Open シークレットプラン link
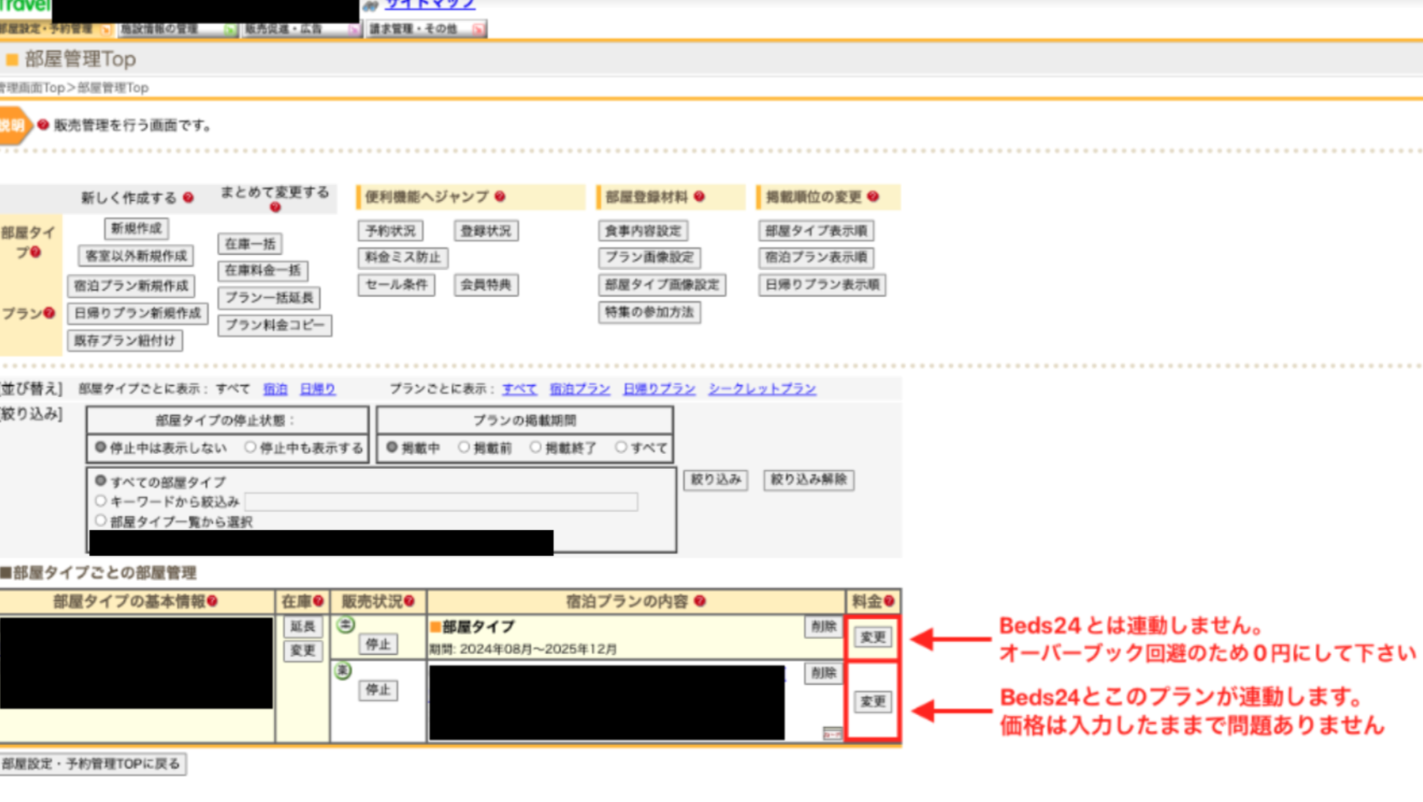The height and width of the screenshot is (802, 1423). click(x=762, y=389)
